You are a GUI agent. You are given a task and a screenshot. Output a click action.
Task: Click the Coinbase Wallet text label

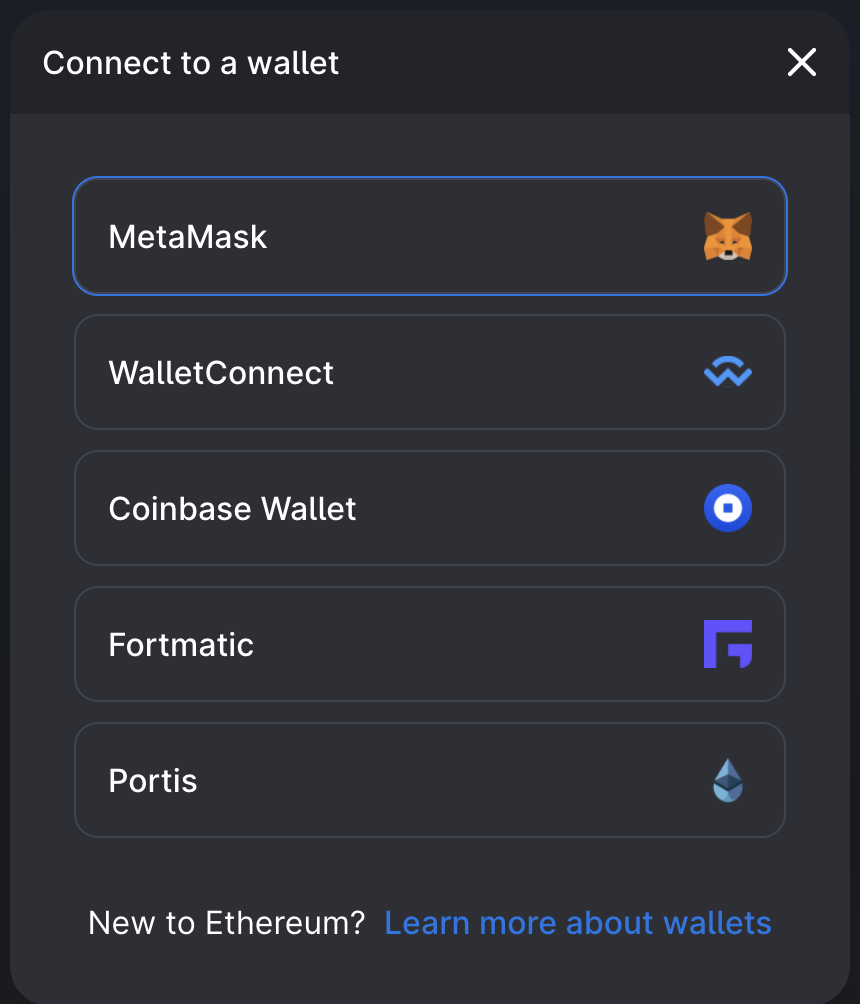click(x=232, y=509)
